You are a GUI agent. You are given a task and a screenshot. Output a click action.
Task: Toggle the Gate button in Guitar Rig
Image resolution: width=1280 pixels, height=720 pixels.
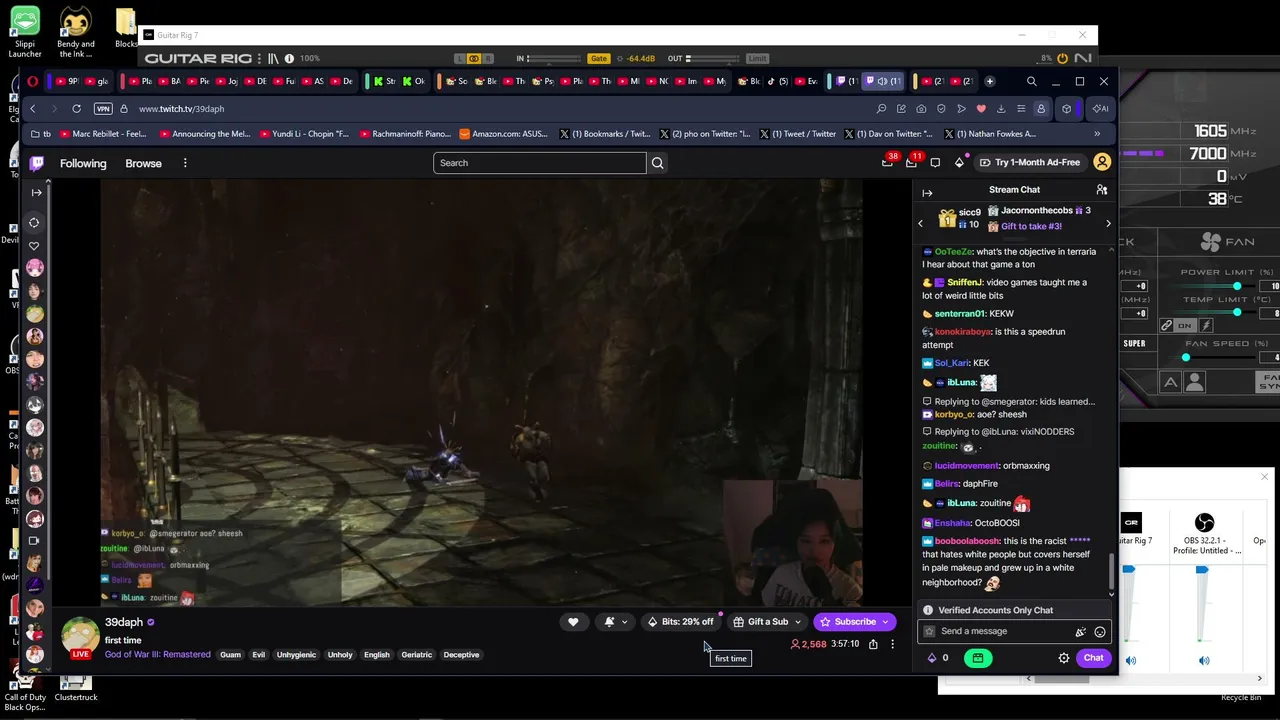(x=599, y=59)
